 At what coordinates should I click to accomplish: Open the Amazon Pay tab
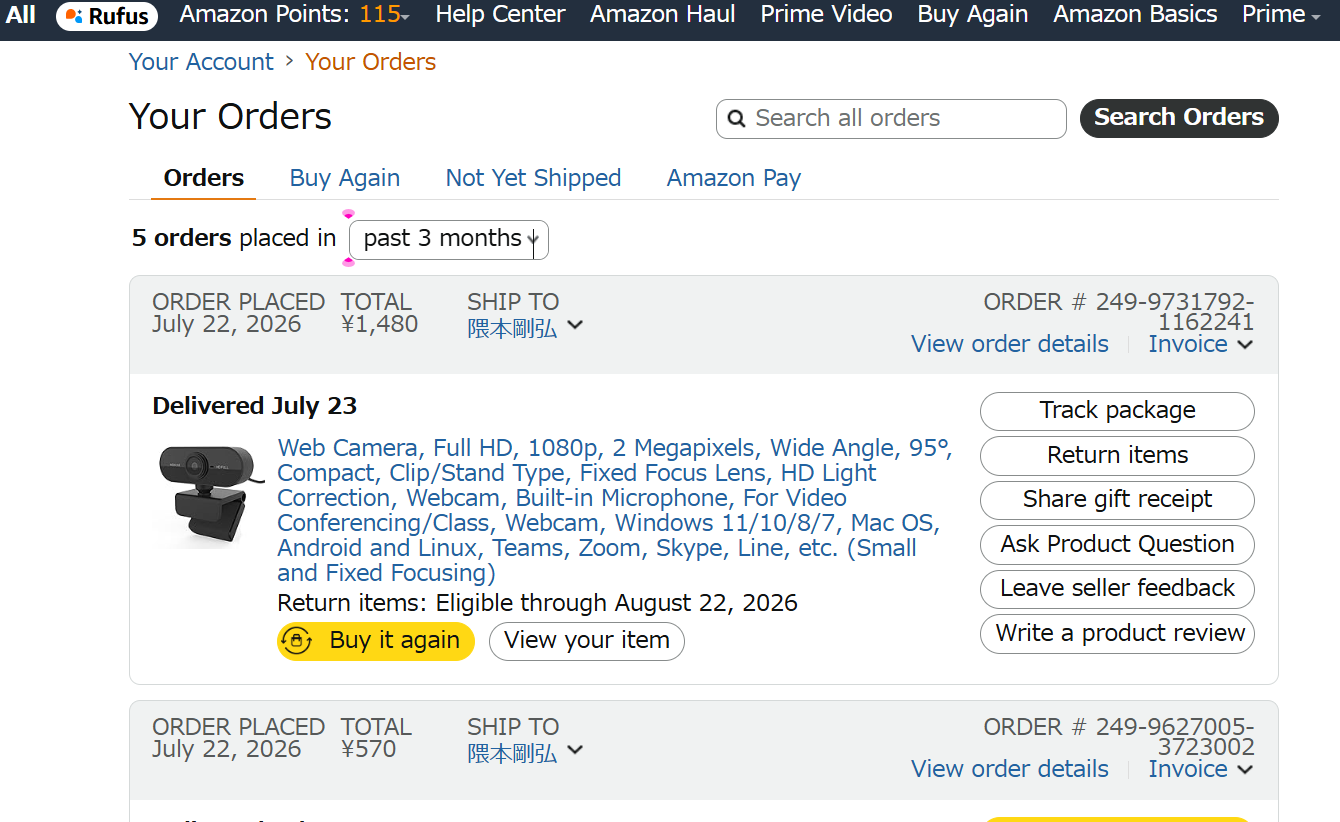coord(734,178)
